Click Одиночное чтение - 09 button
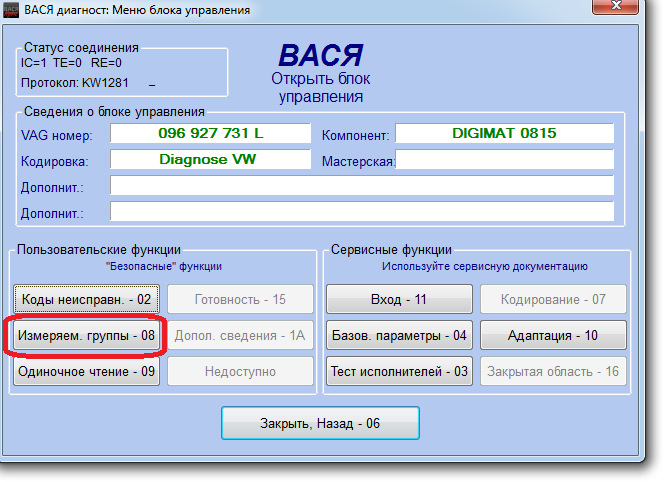The width and height of the screenshot is (664, 482). (86, 371)
